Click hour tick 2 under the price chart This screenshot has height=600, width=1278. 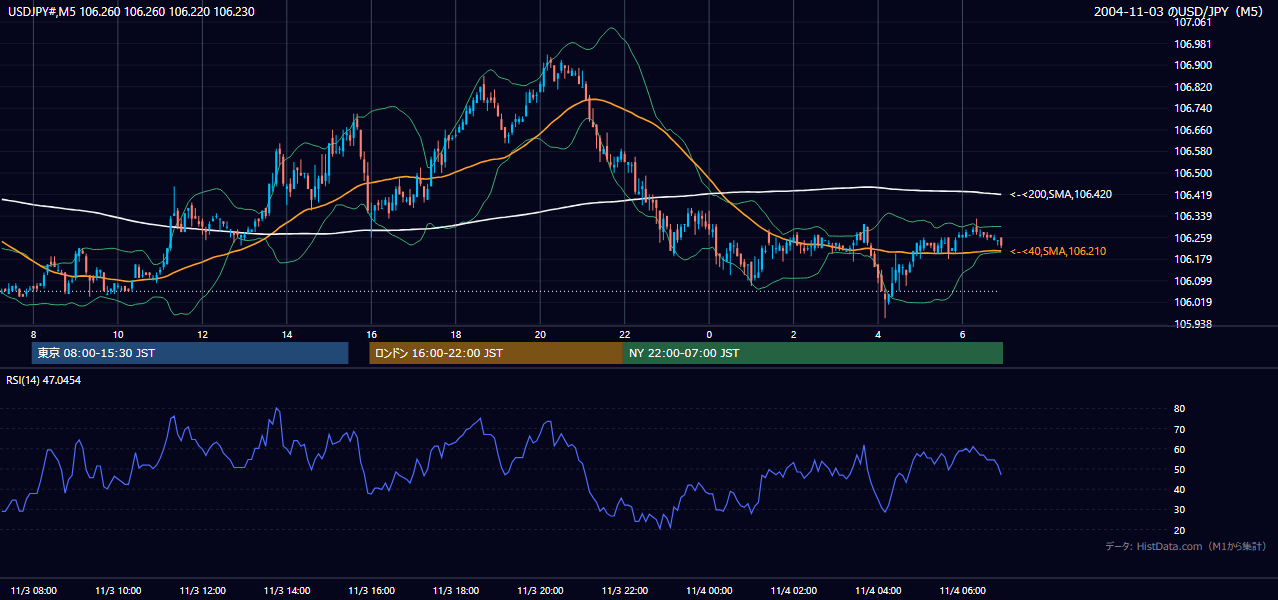click(x=794, y=334)
